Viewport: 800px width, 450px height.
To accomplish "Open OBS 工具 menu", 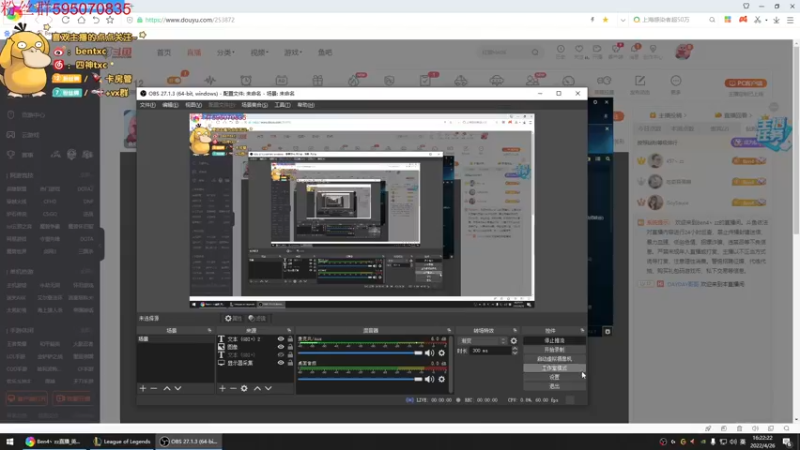I will 282,105.
